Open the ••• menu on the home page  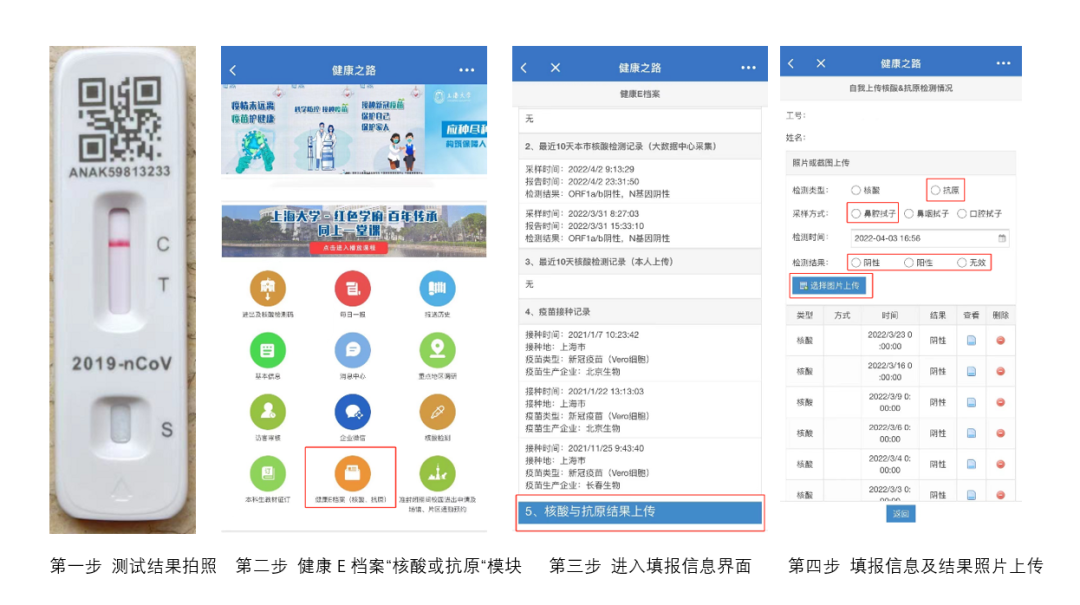[x=467, y=69]
